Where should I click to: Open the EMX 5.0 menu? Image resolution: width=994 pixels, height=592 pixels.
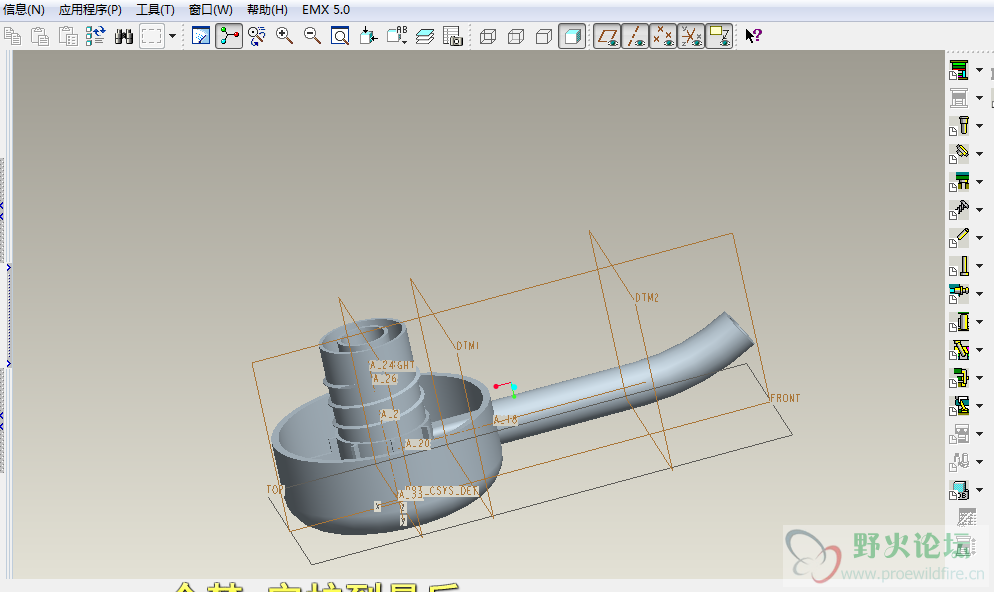click(x=326, y=10)
